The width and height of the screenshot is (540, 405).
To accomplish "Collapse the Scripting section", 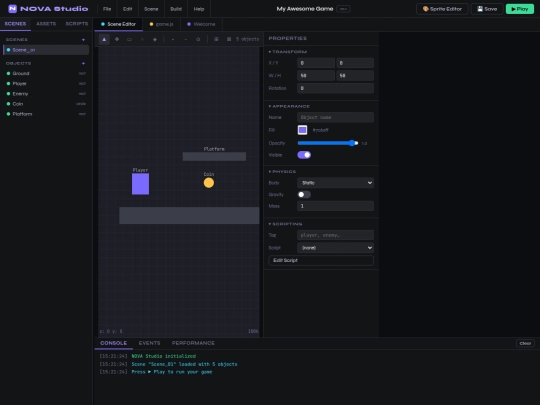I will coord(285,224).
